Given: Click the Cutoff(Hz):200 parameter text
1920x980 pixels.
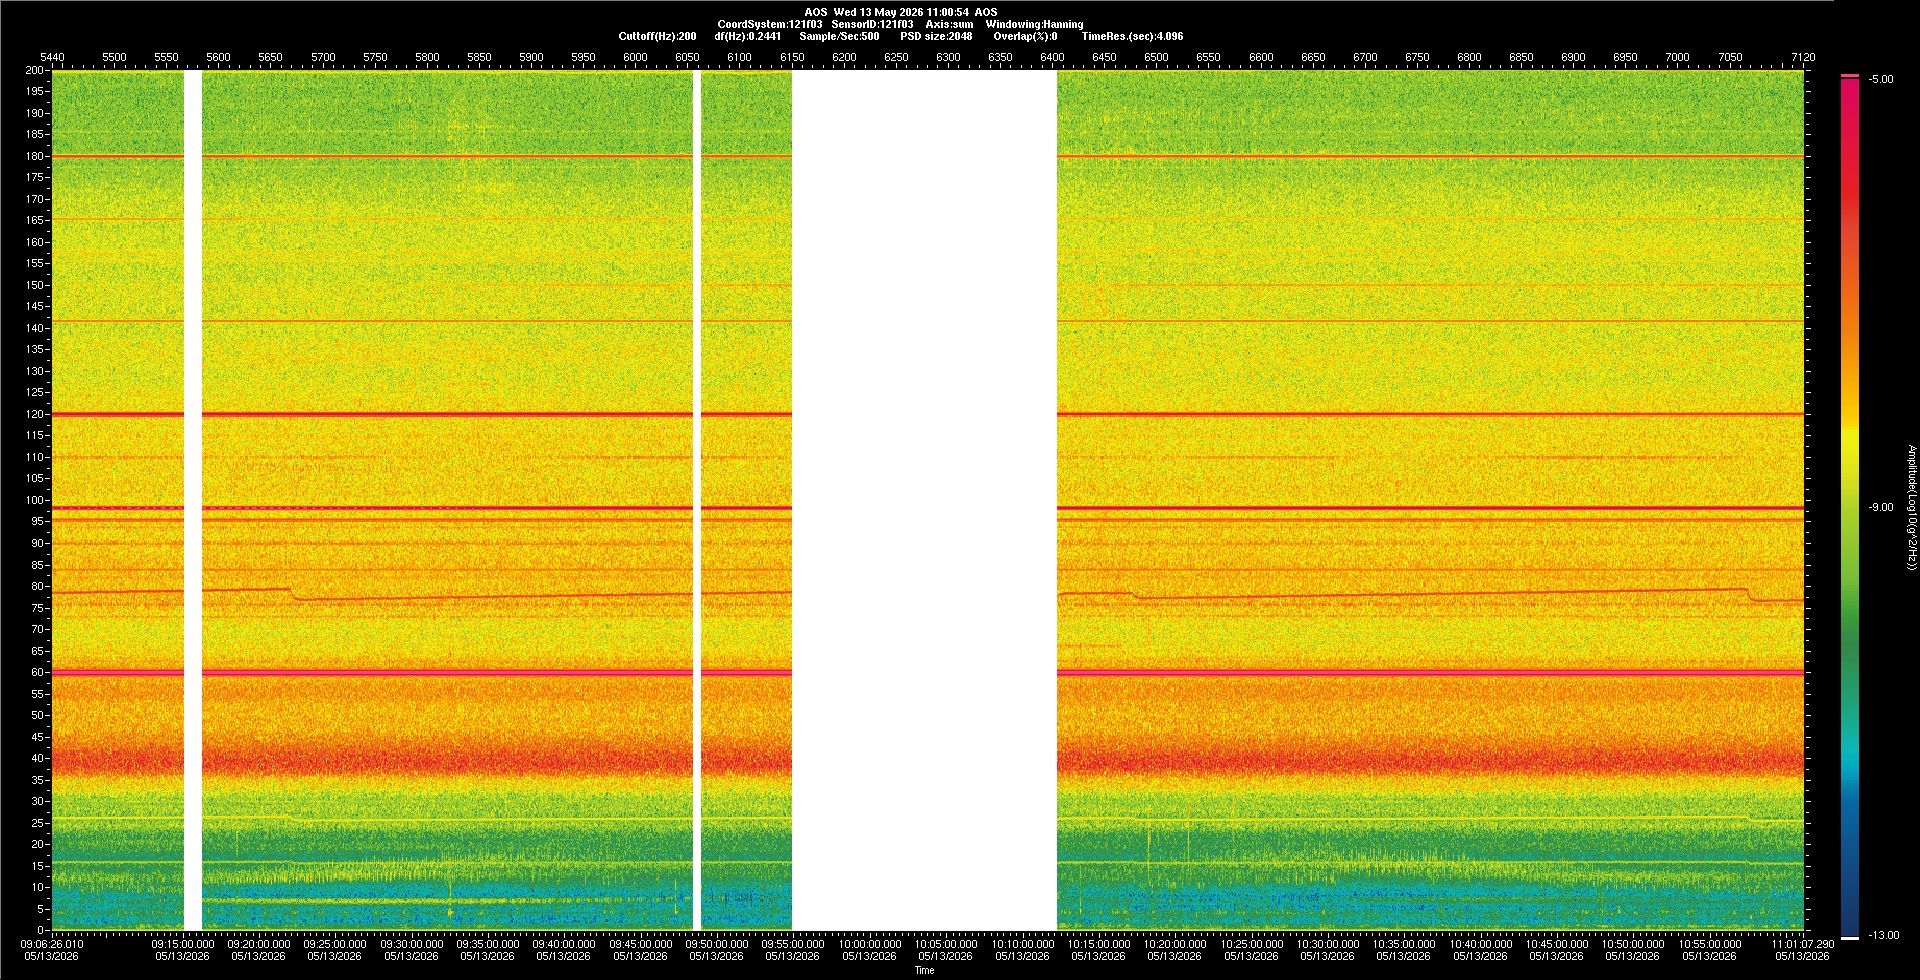Looking at the screenshot, I should tap(657, 36).
